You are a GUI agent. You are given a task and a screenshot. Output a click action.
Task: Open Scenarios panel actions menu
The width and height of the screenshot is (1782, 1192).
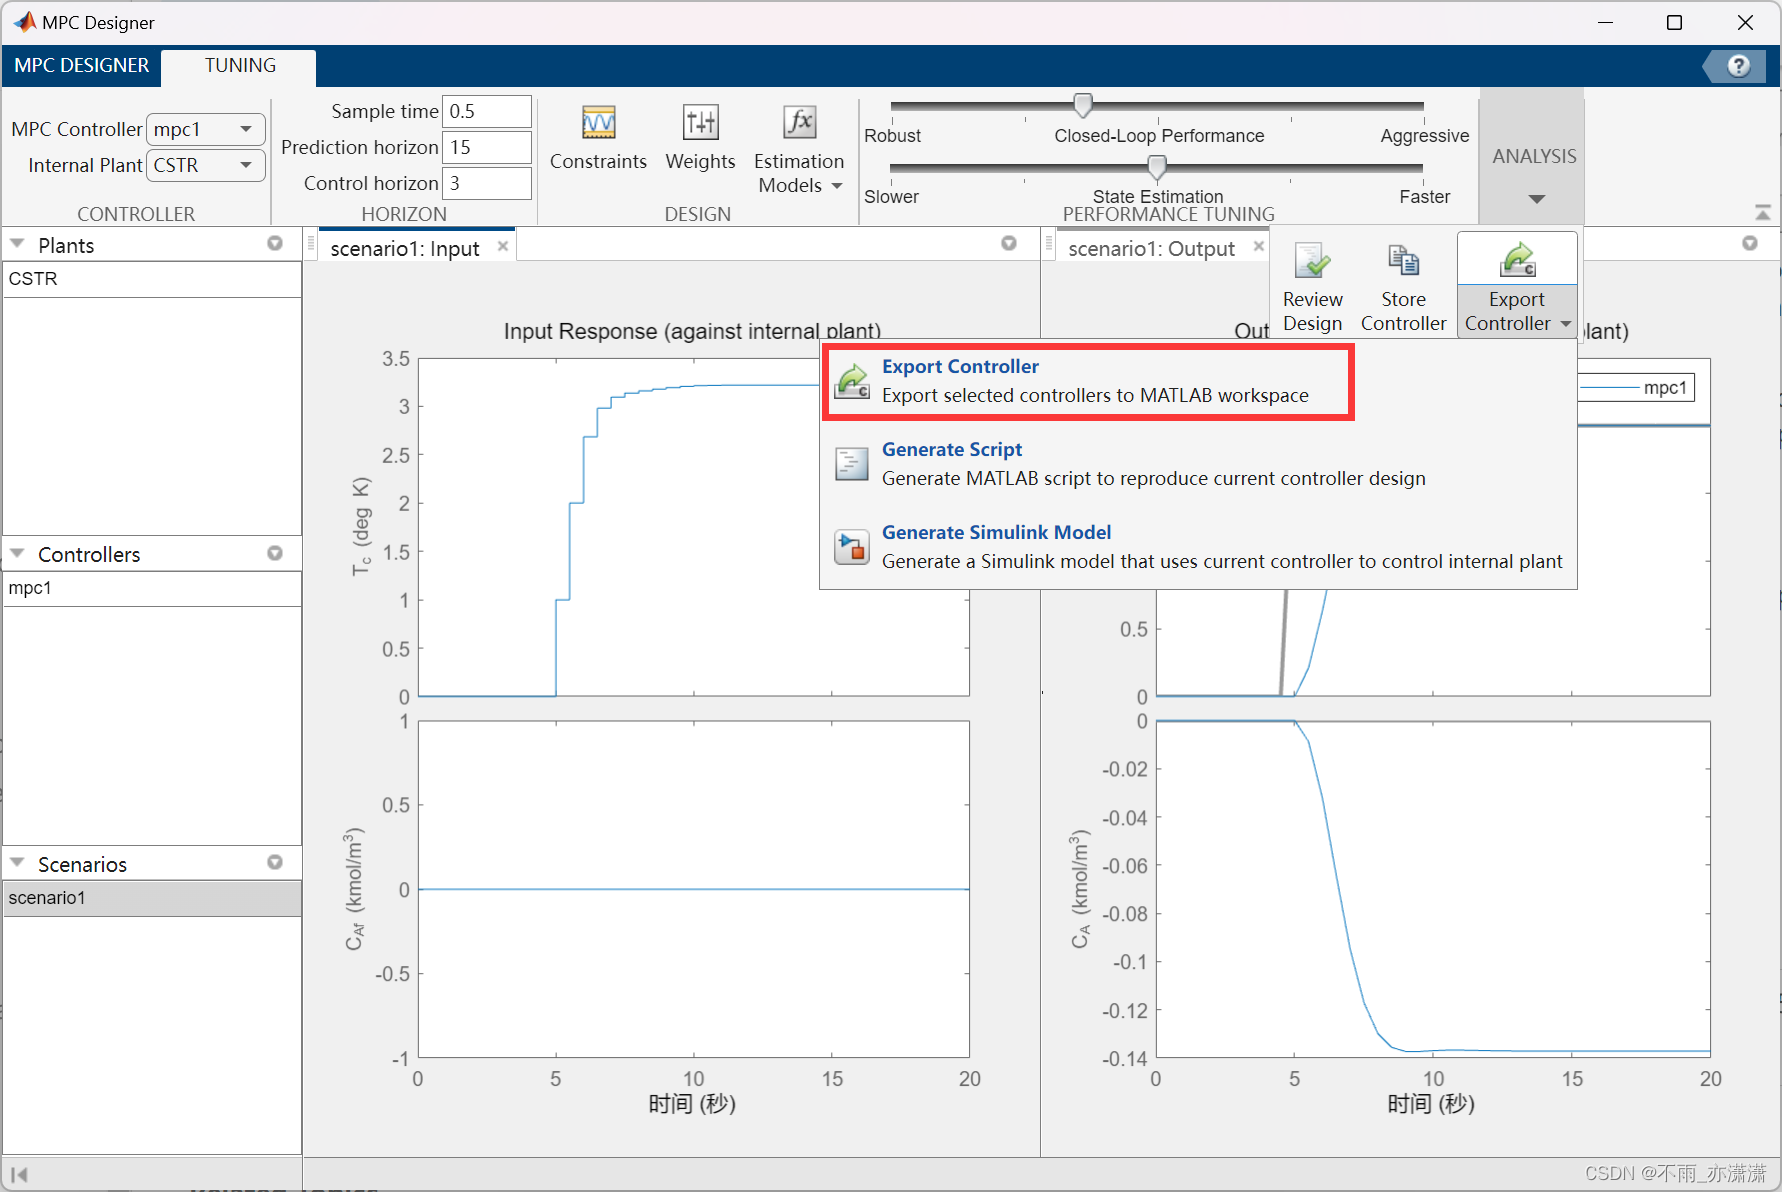point(275,862)
